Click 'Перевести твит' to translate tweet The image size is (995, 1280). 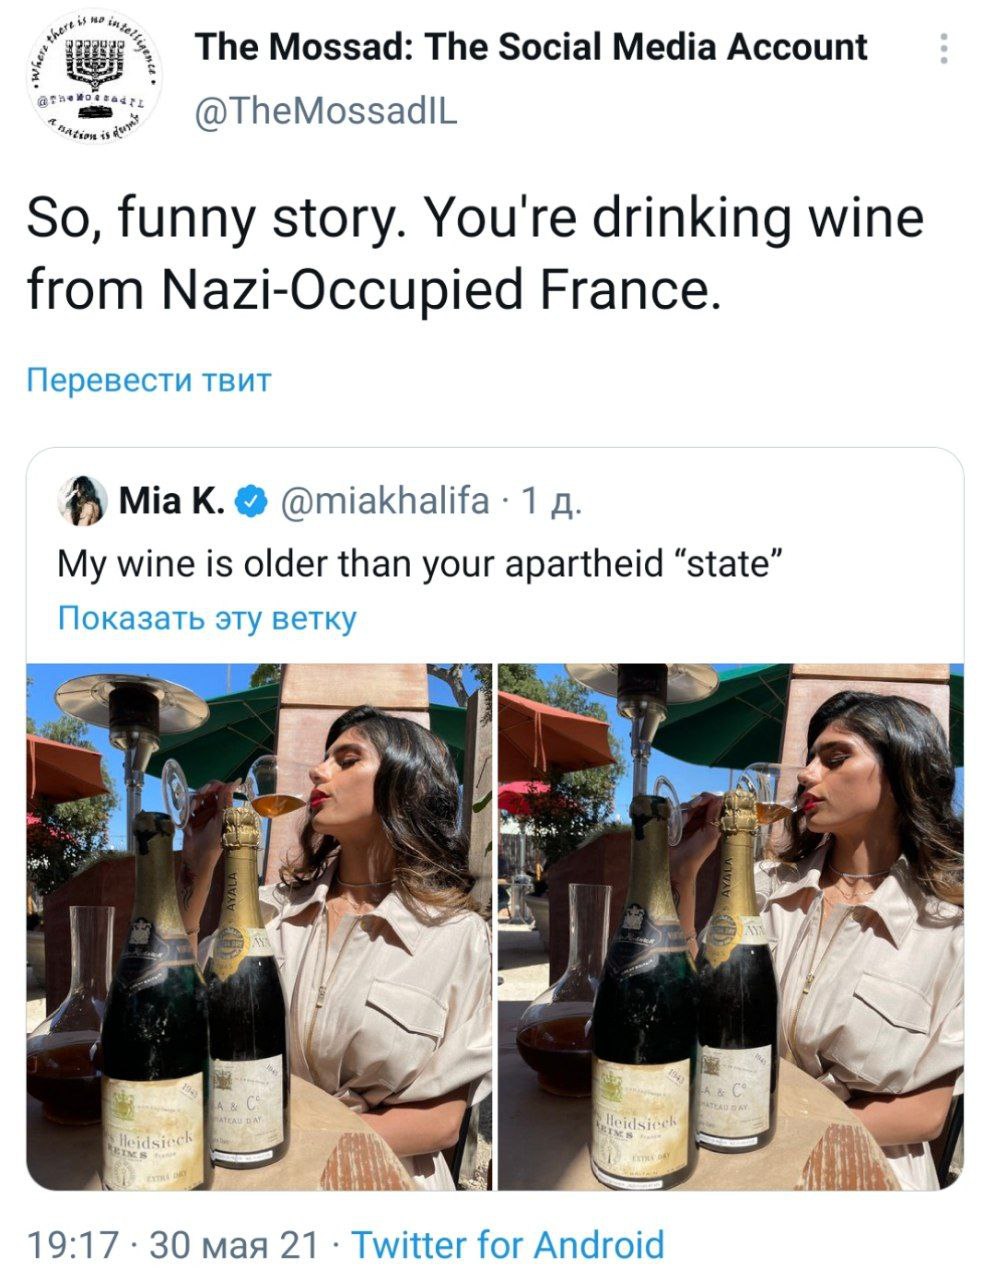click(x=149, y=380)
